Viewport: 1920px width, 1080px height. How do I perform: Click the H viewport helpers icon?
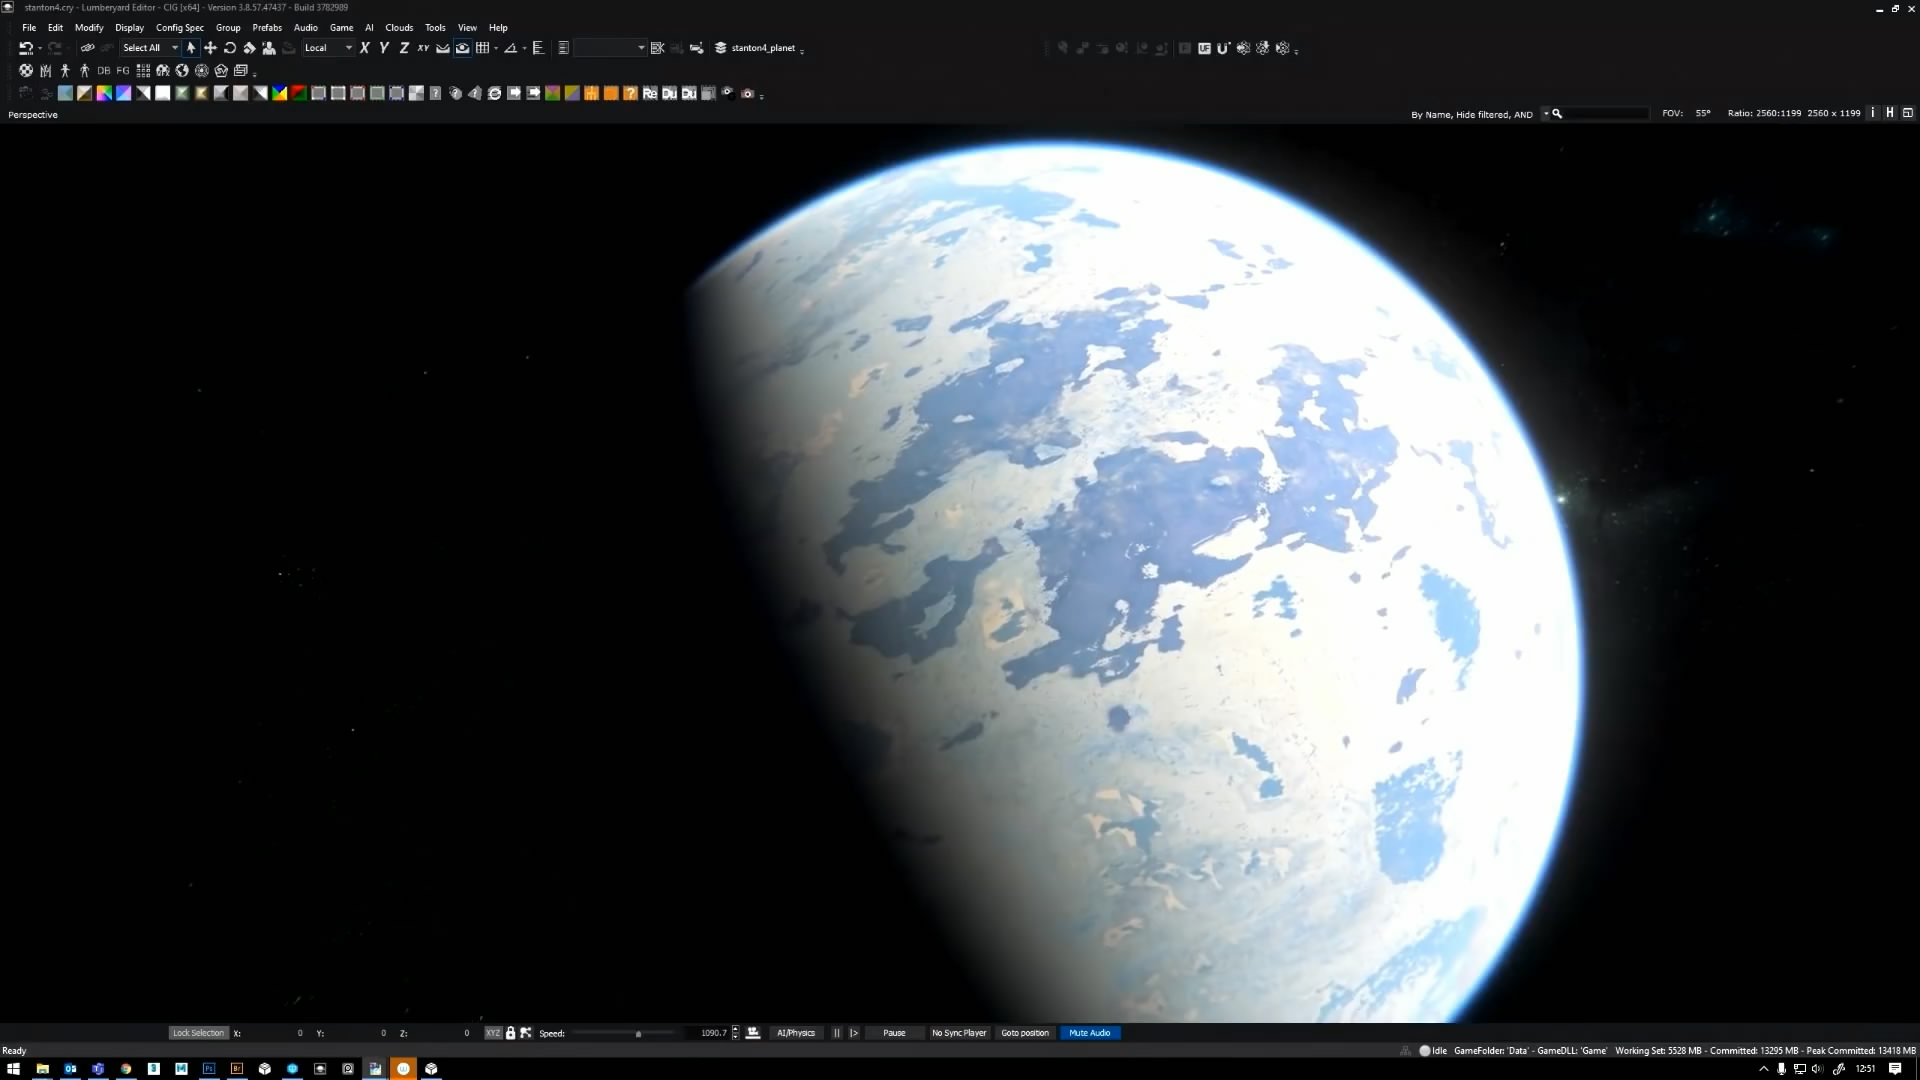pyautogui.click(x=1890, y=113)
